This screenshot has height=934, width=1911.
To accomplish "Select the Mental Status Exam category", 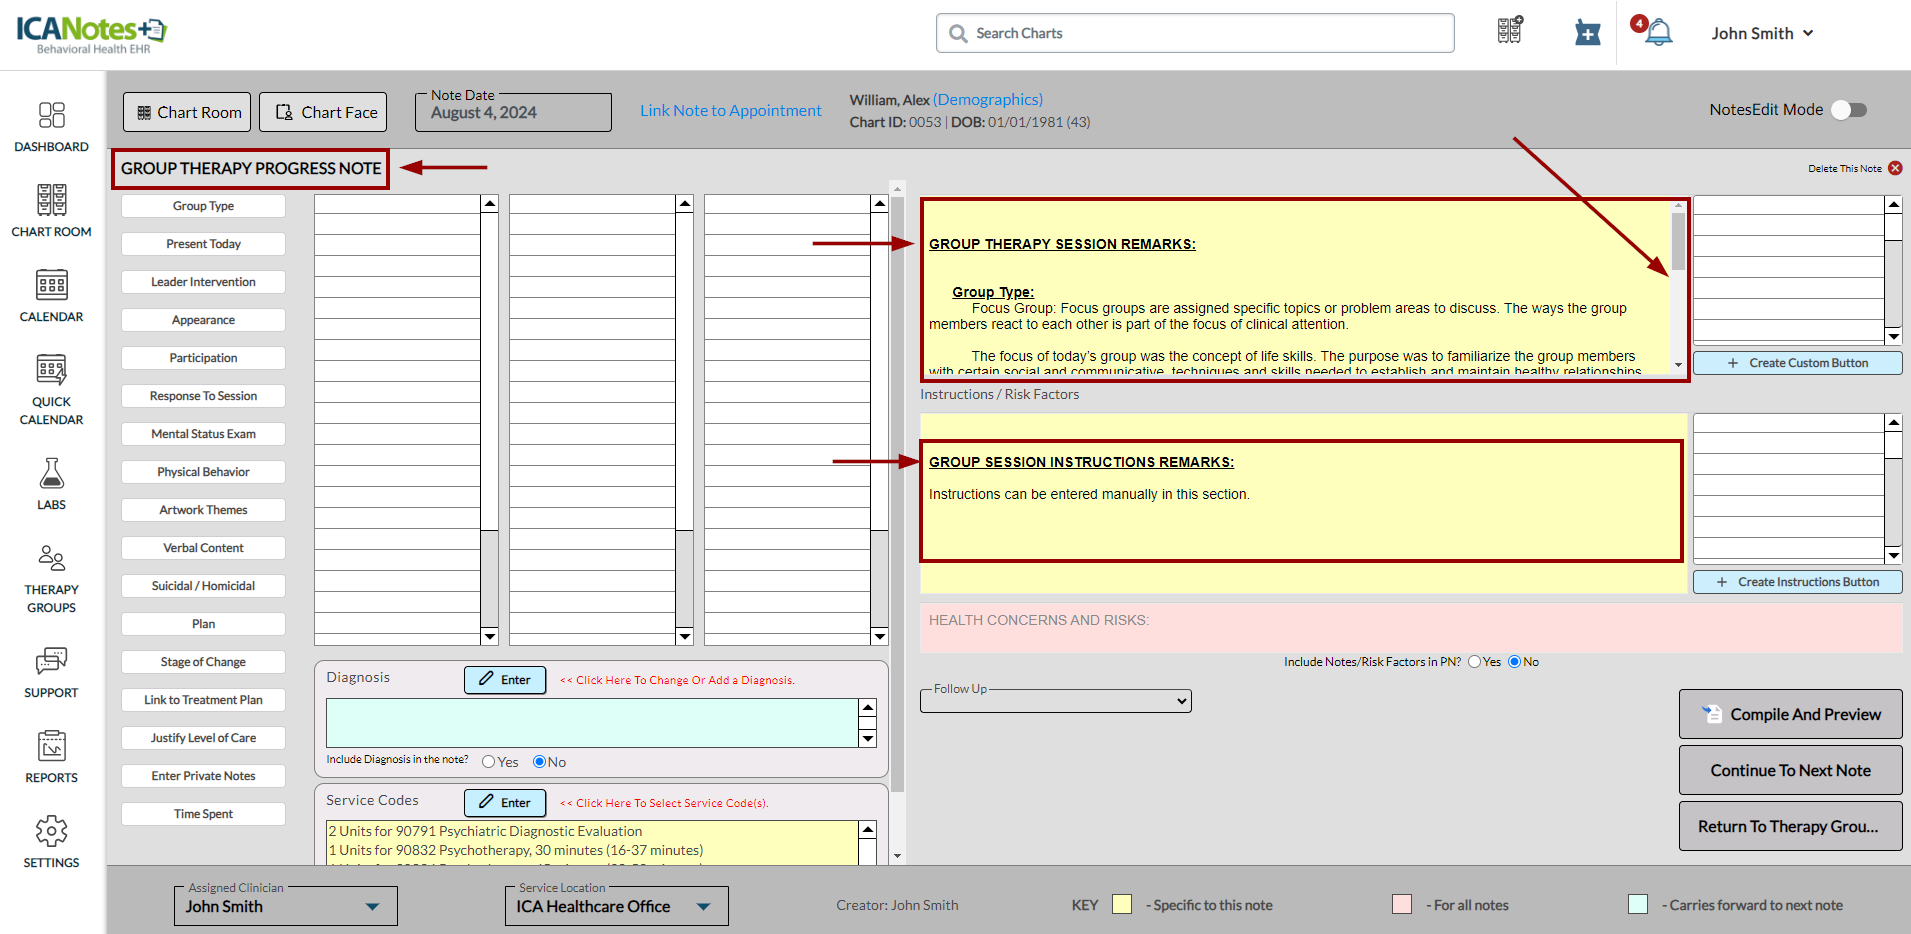I will [203, 434].
